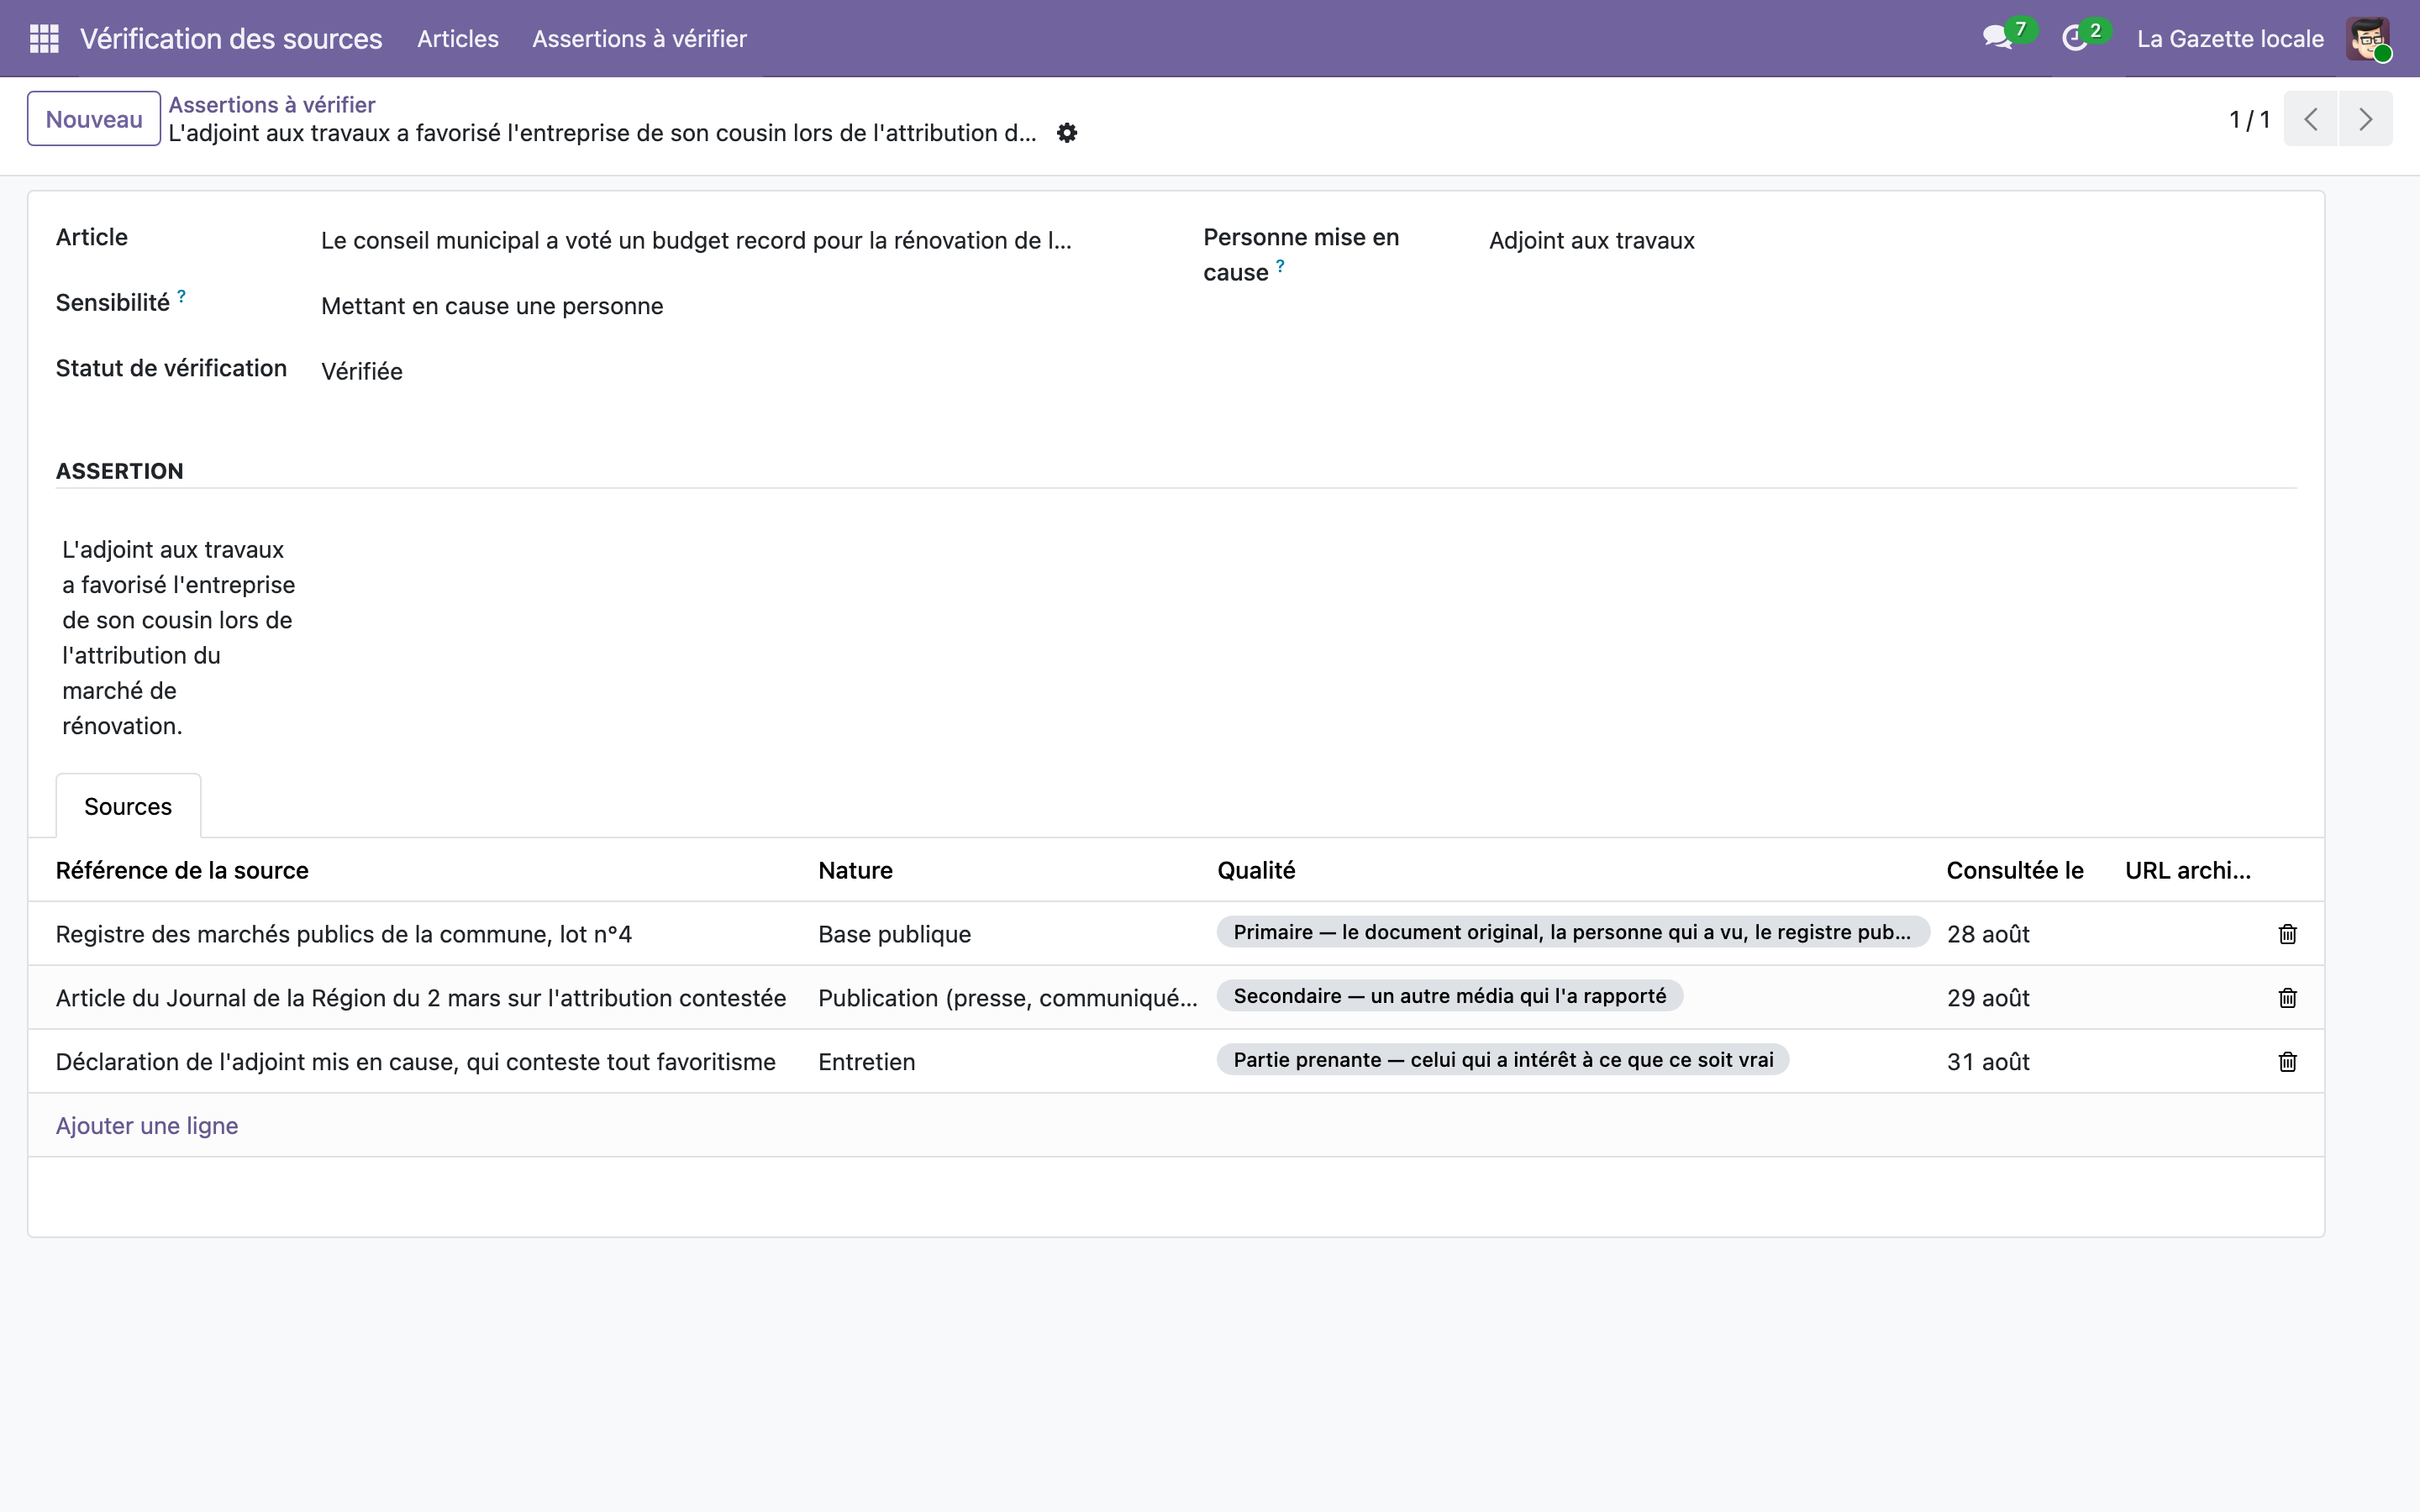Sort by Référence de la source column

[182, 871]
